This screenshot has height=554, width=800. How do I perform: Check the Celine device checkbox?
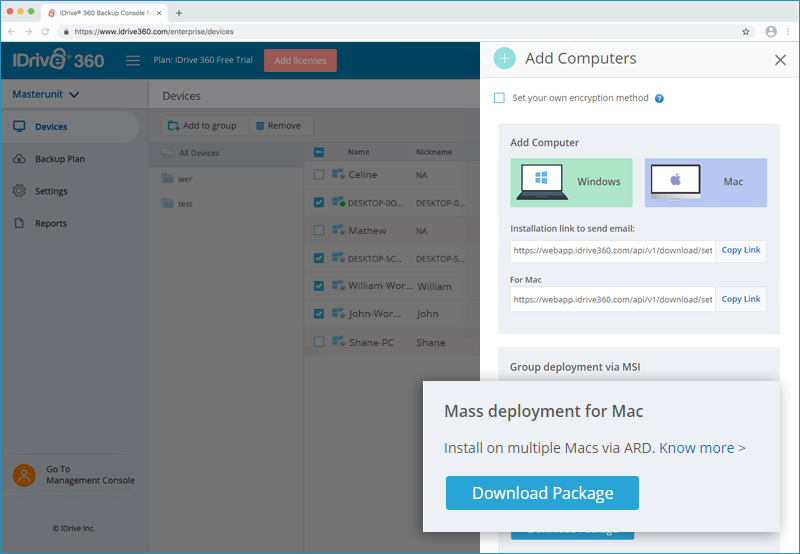(319, 174)
